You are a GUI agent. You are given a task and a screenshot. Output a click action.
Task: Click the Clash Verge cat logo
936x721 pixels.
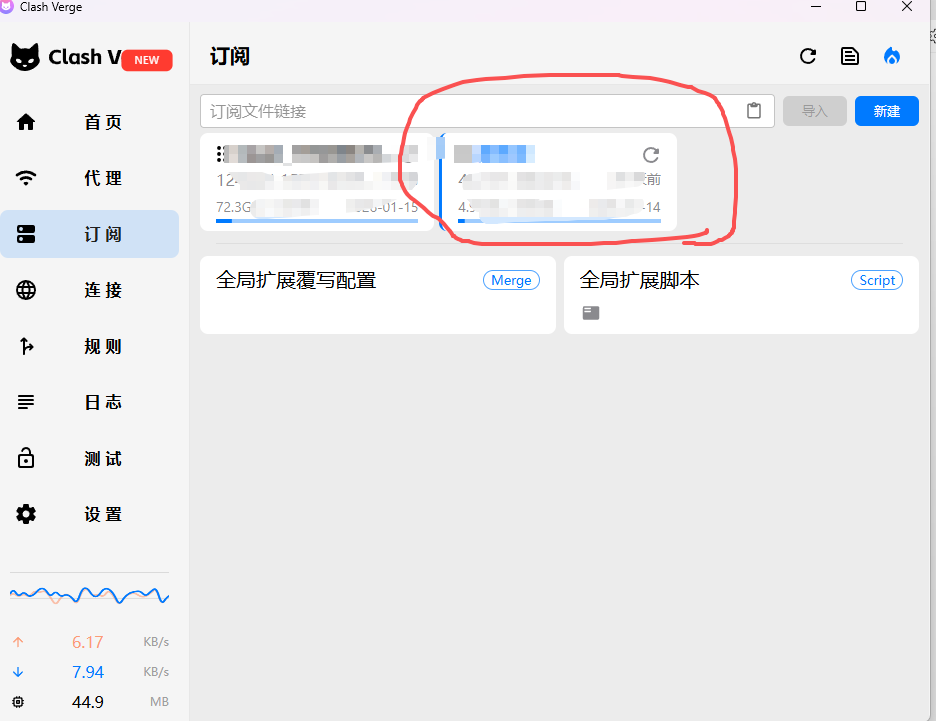pyautogui.click(x=25, y=58)
